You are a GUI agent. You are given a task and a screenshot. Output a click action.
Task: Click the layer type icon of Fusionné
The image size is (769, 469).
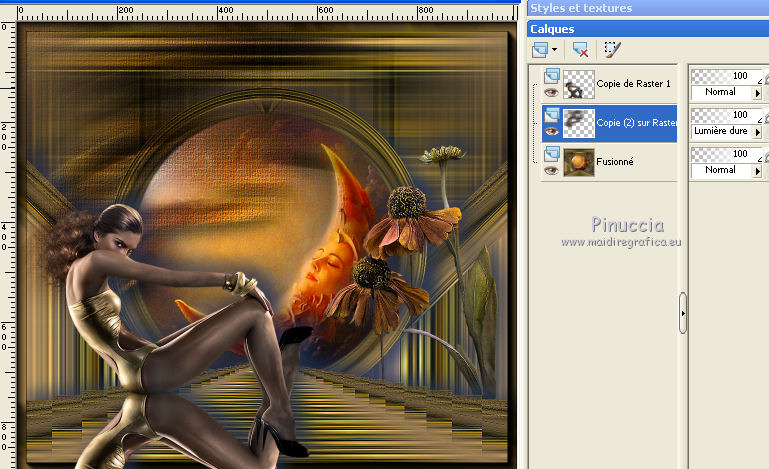pyautogui.click(x=552, y=153)
